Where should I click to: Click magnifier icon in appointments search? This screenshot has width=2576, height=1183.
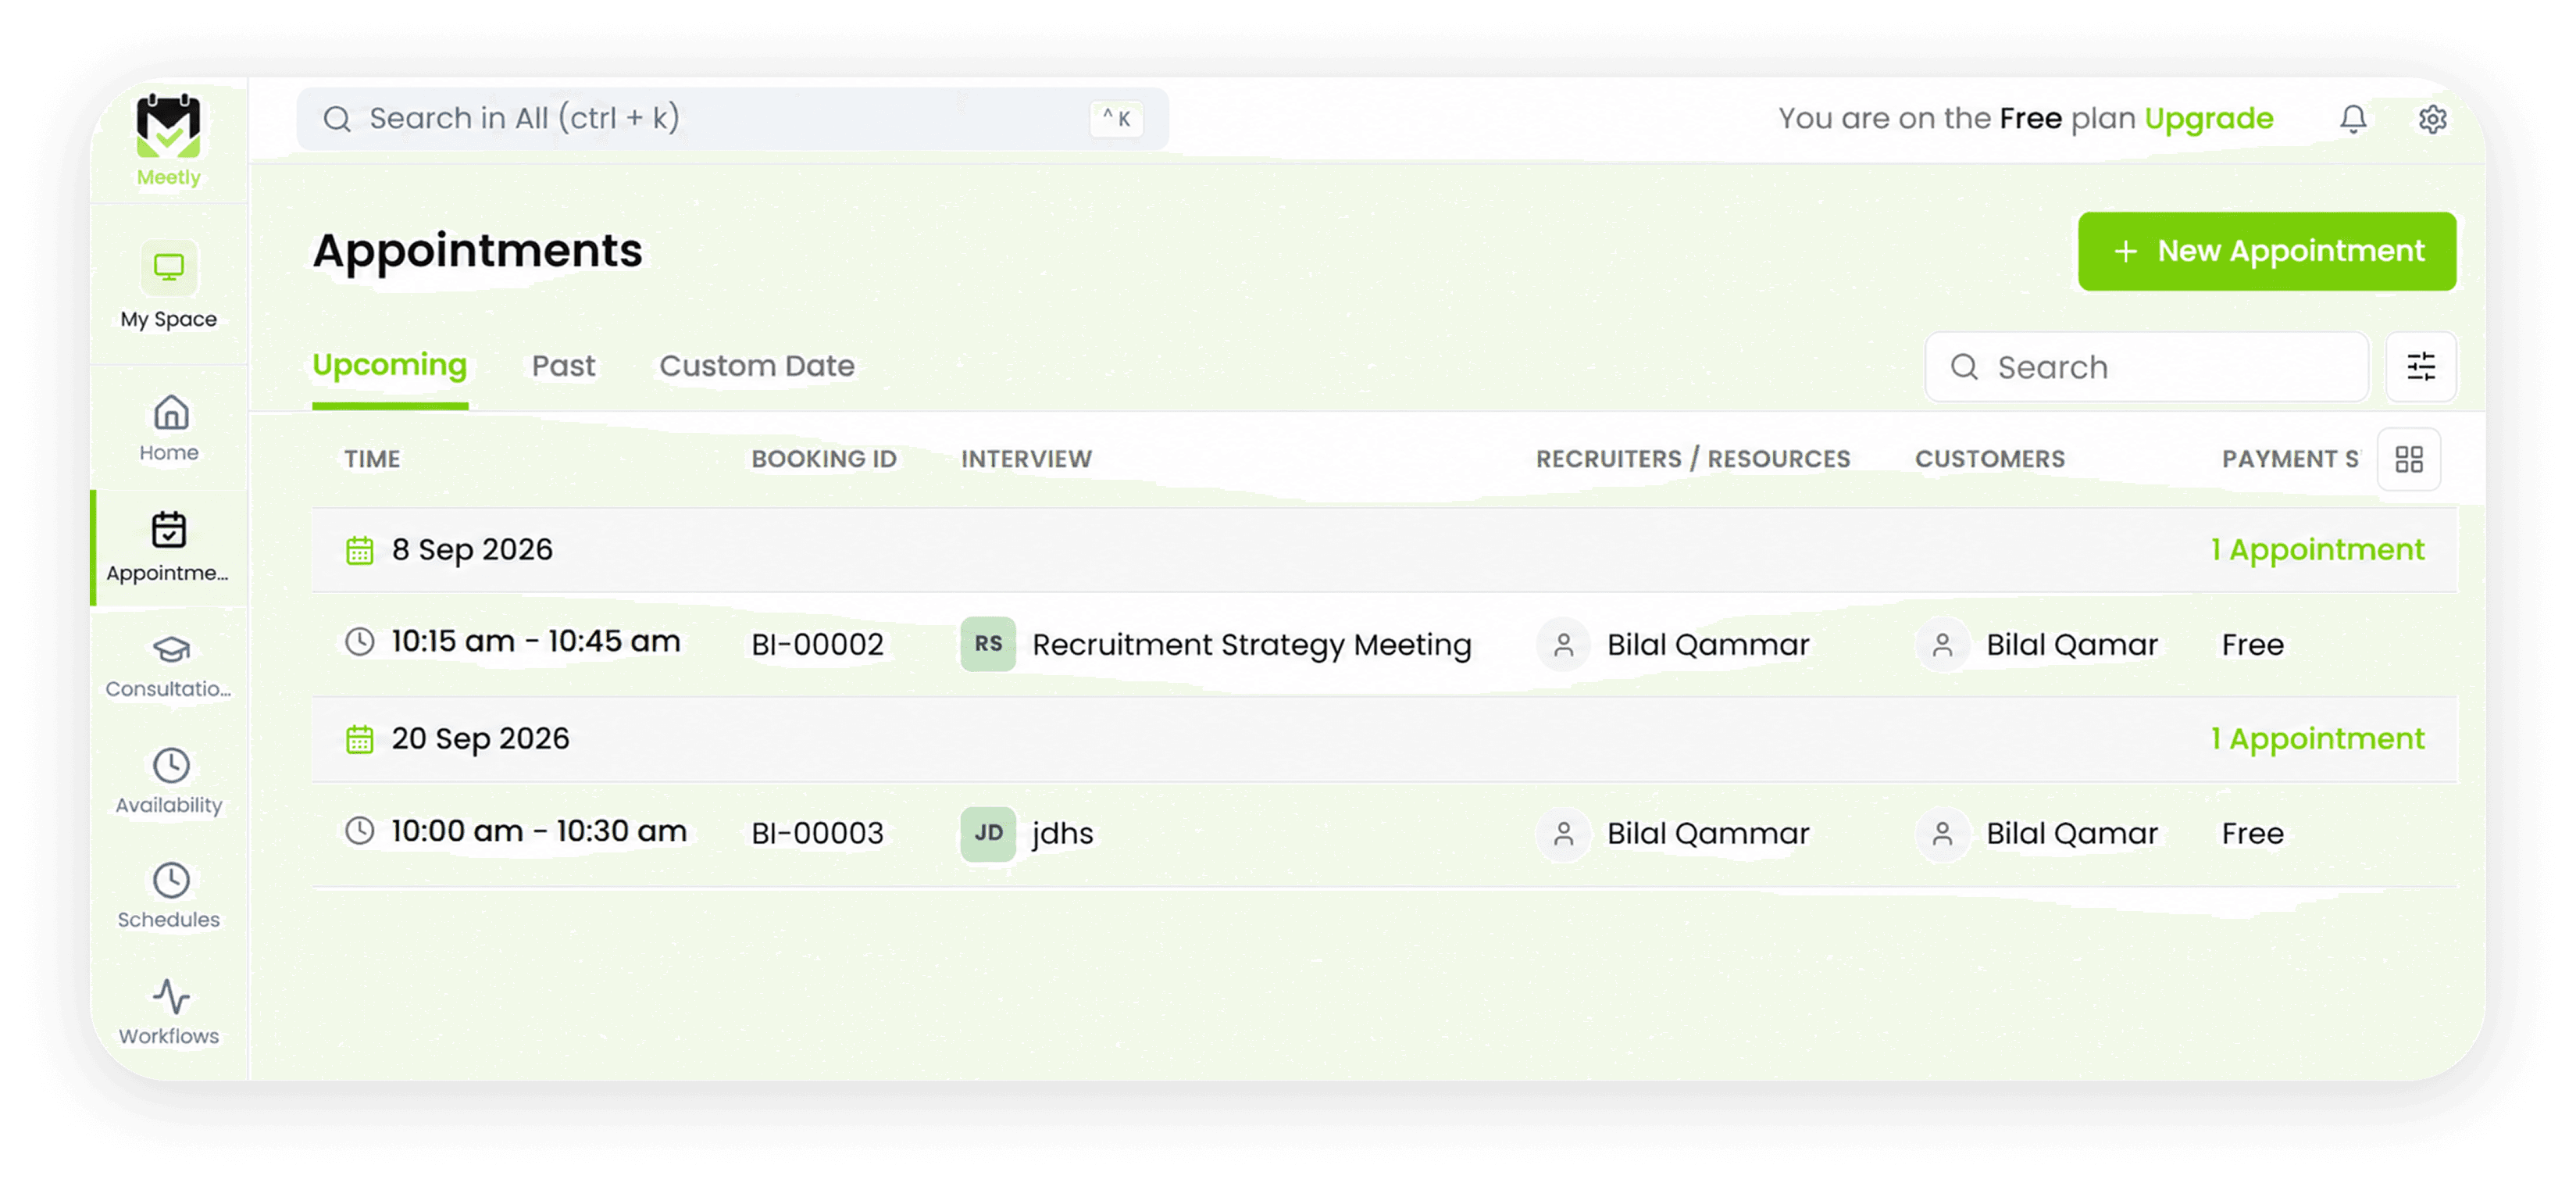pos(1964,367)
